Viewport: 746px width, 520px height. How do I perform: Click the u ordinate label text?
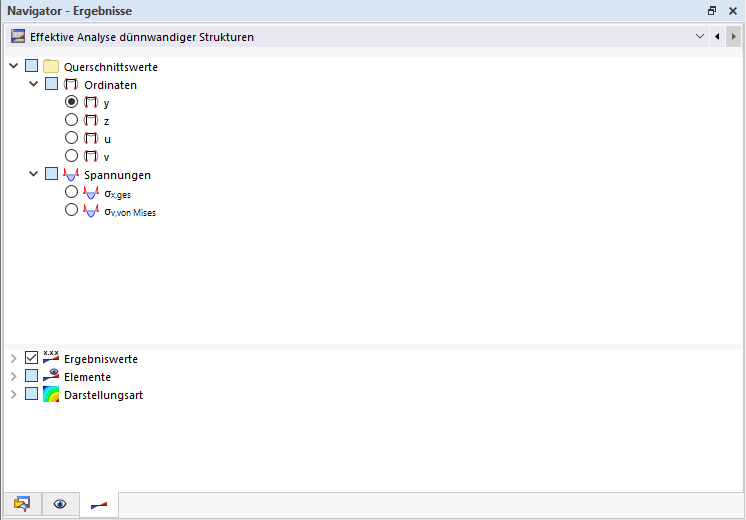point(108,139)
